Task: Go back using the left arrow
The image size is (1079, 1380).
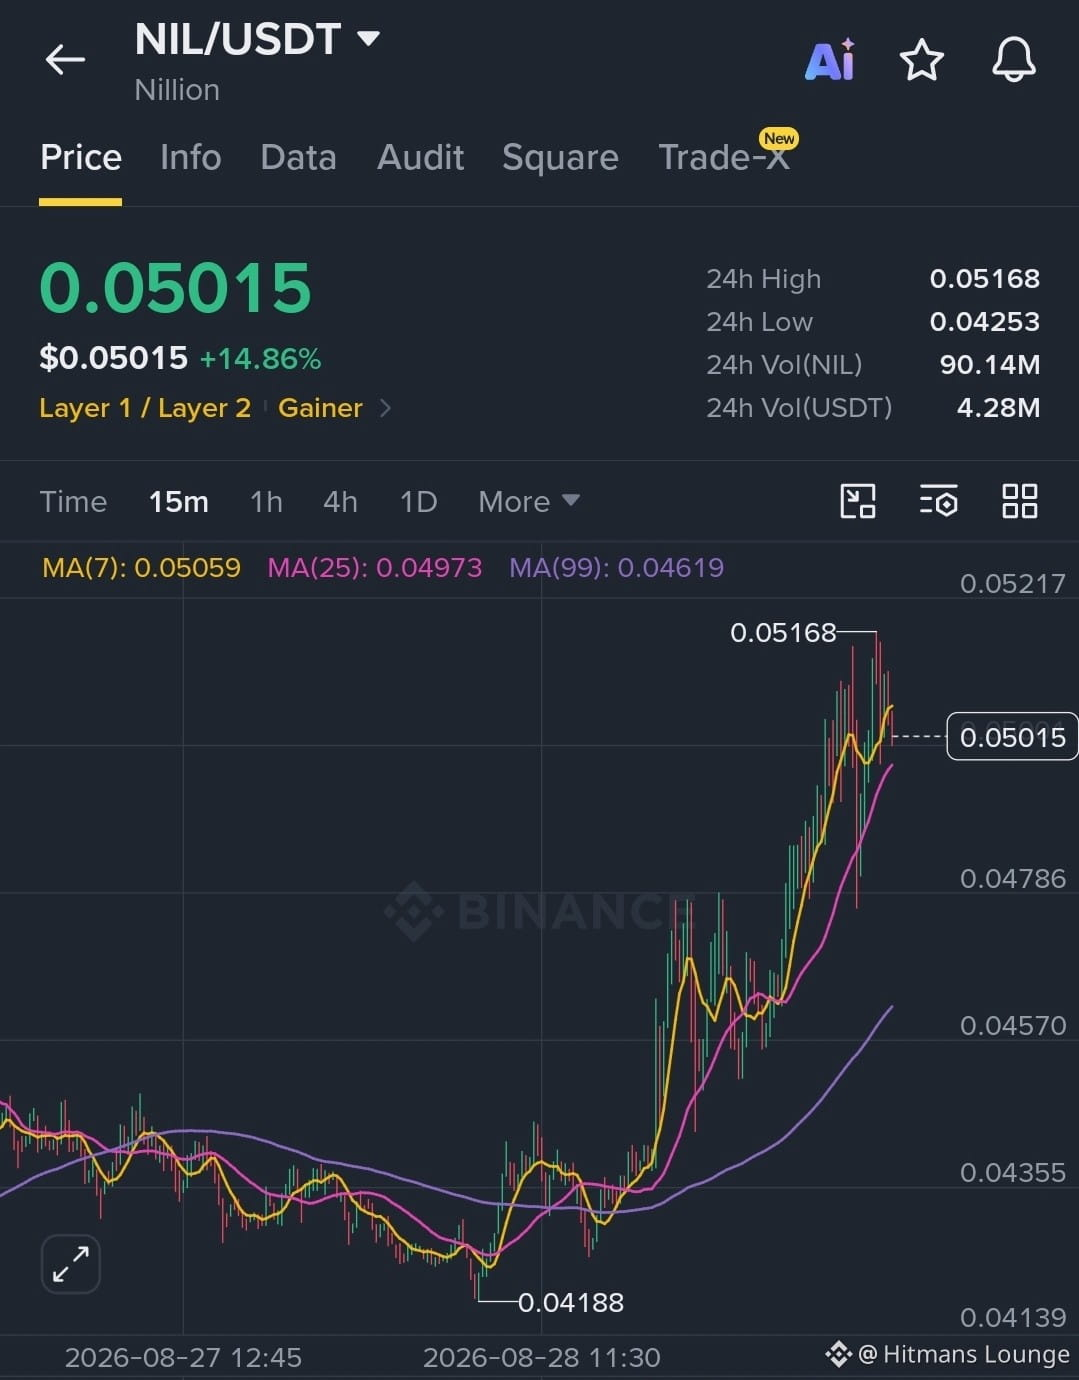Action: 65,60
